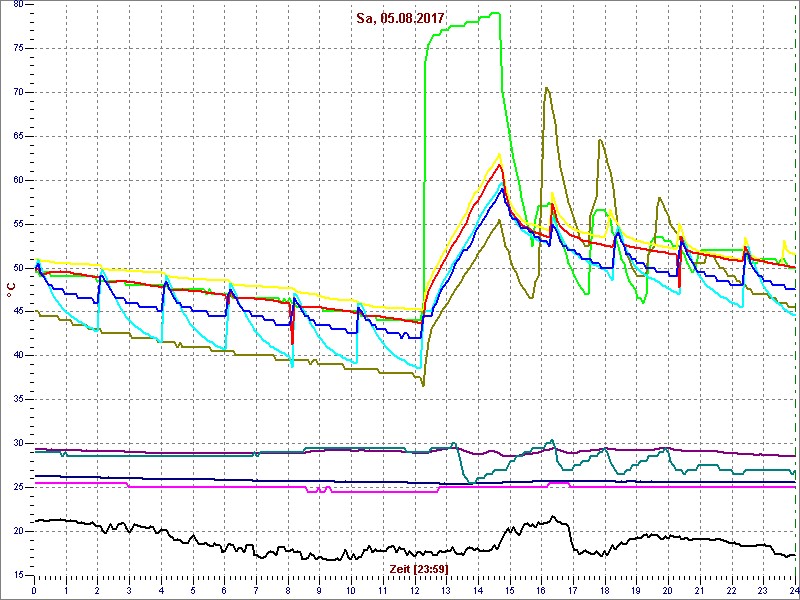Select the 35 value on temperature axis
This screenshot has height=600, width=800.
(17, 399)
